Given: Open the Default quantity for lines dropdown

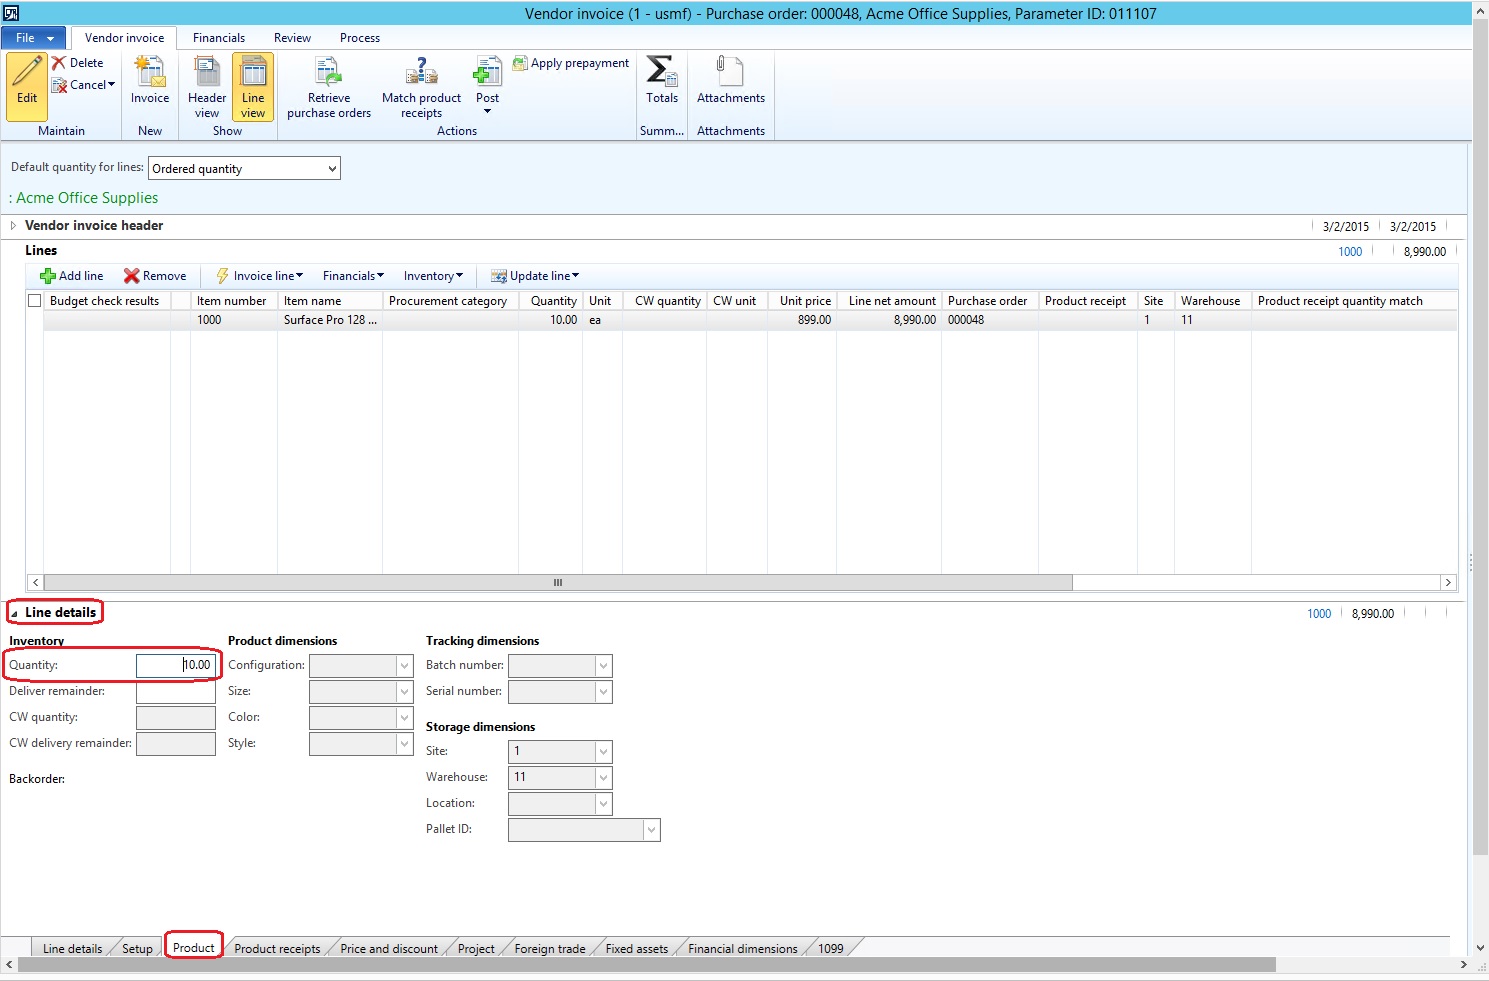Looking at the screenshot, I should [x=331, y=168].
